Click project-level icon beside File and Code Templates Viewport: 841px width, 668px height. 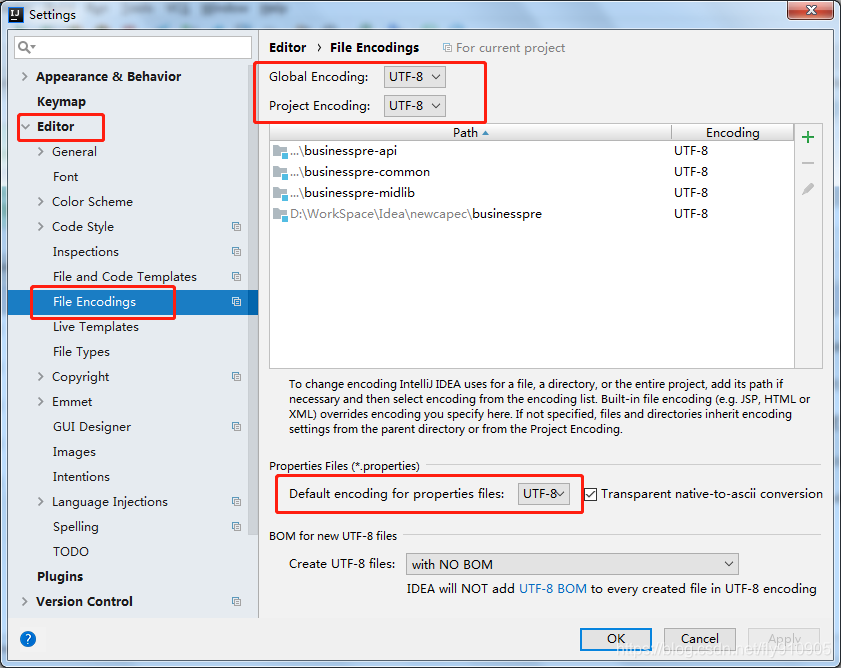tap(236, 276)
